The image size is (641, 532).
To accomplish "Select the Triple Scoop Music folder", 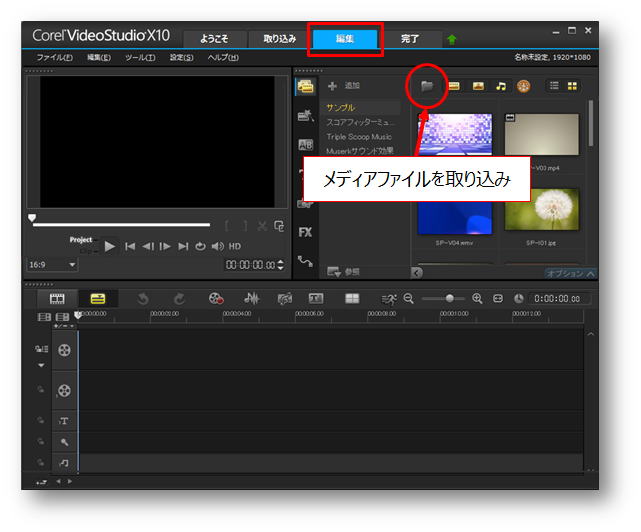I will pos(359,137).
